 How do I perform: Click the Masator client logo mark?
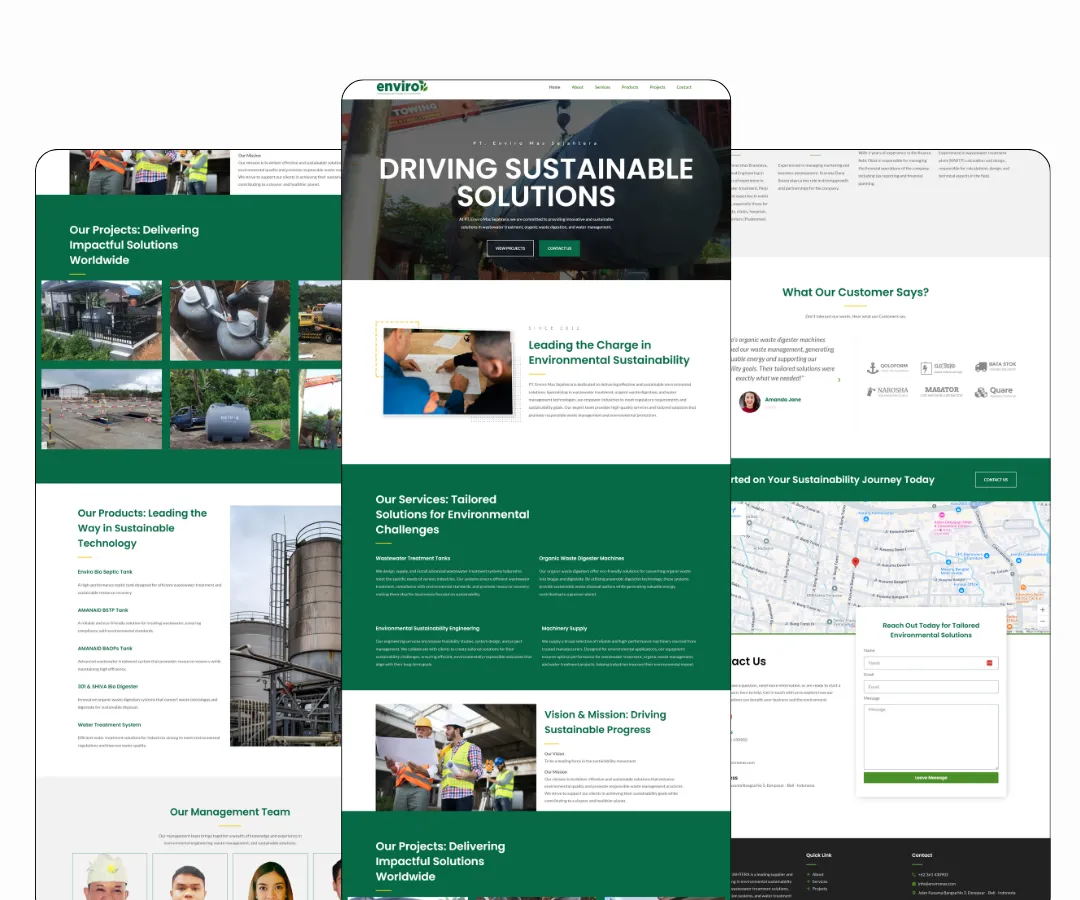coord(942,390)
